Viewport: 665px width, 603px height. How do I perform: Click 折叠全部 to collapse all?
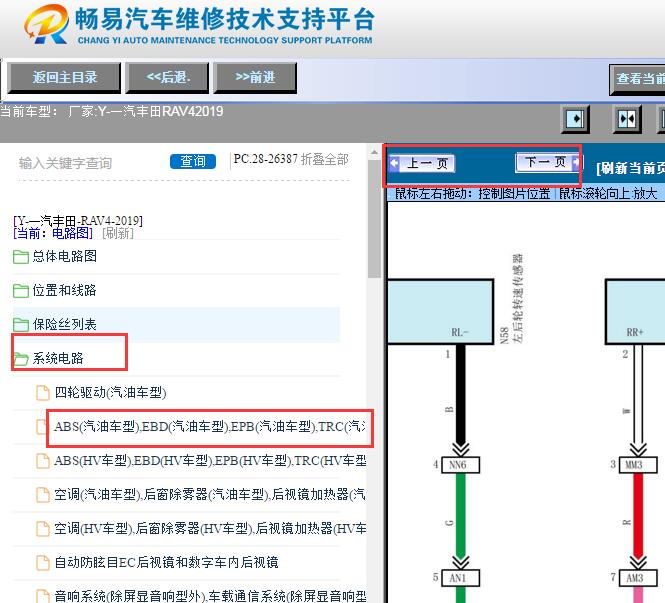coord(325,159)
